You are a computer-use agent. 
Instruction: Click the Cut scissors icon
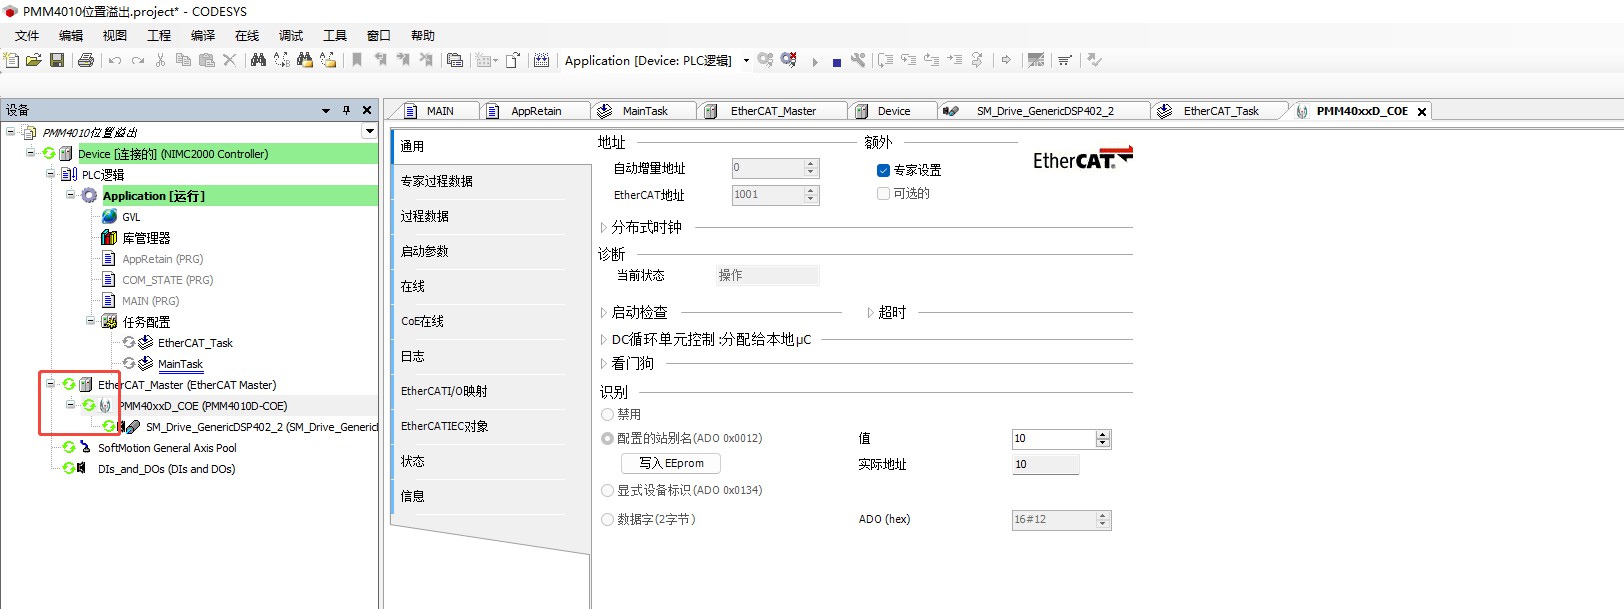click(160, 60)
